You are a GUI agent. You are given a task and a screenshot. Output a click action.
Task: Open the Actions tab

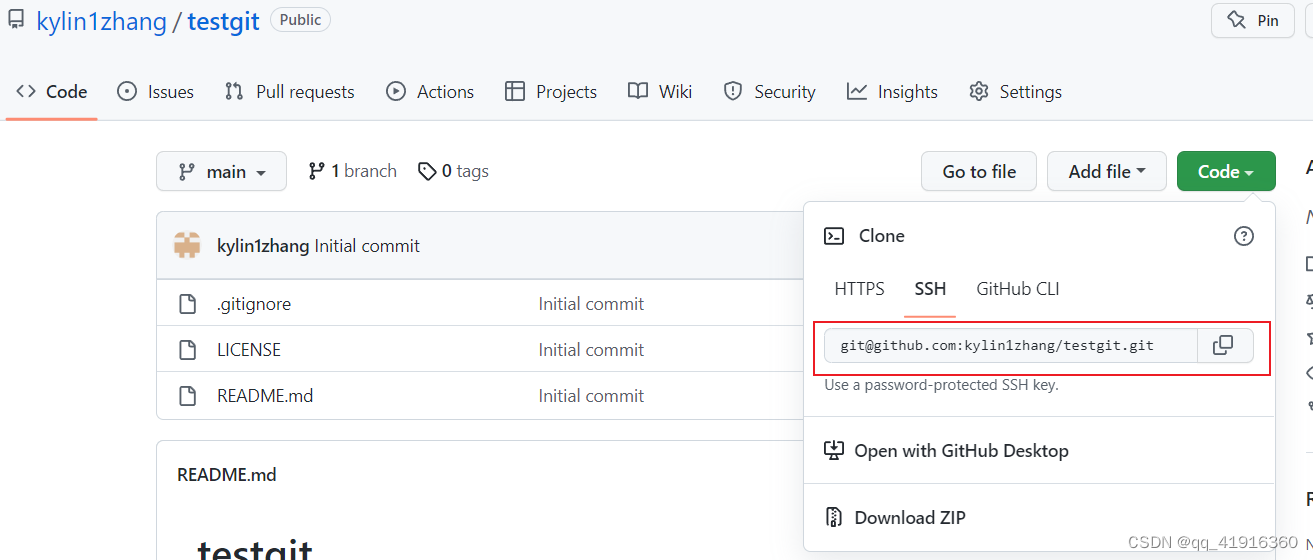430,92
